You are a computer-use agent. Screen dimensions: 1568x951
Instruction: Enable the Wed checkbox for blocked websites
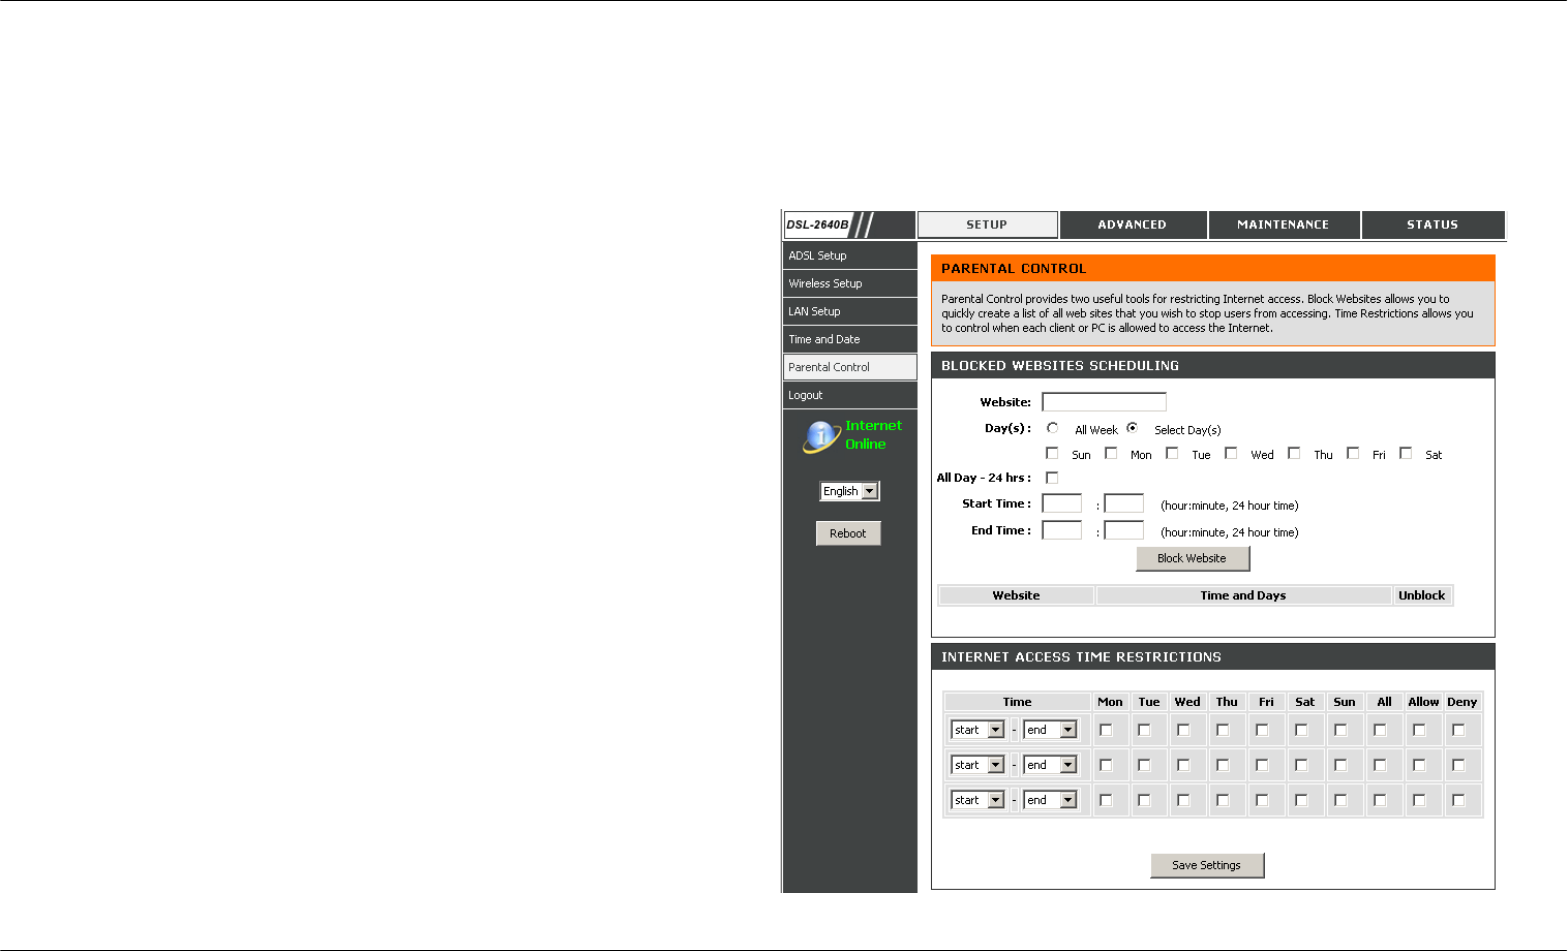point(1231,453)
